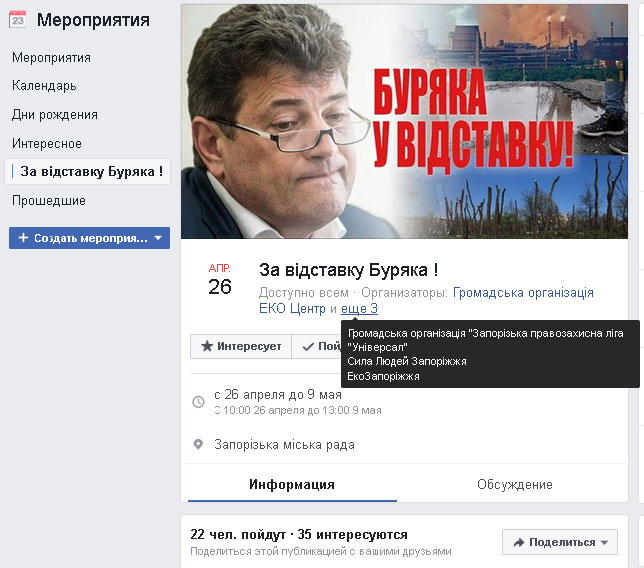644x568 pixels.
Task: Click the plus icon on Создать мероприятие
Action: pos(23,237)
